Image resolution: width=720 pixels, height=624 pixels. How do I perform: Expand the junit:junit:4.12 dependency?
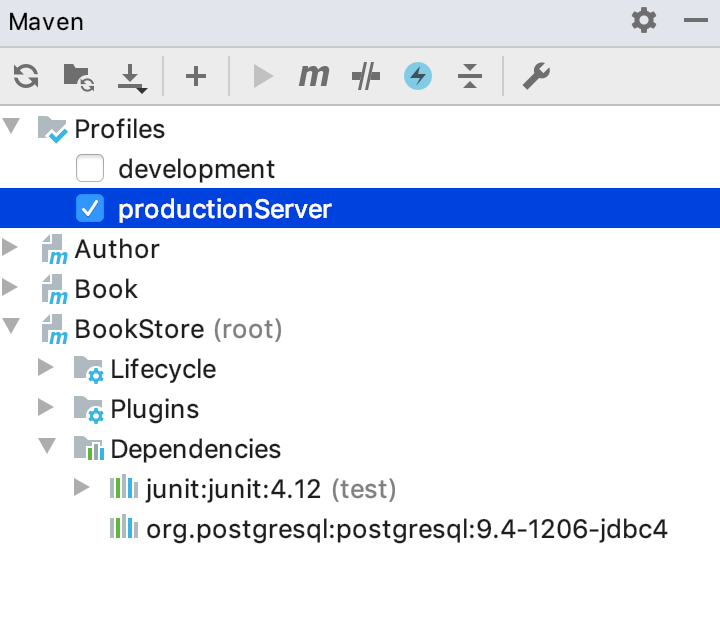[82, 488]
